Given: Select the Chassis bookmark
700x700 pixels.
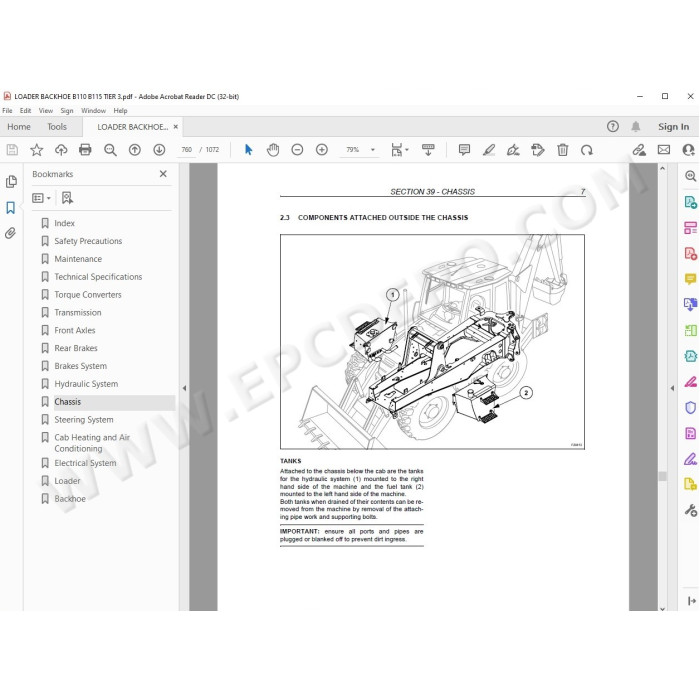Looking at the screenshot, I should [x=68, y=402].
